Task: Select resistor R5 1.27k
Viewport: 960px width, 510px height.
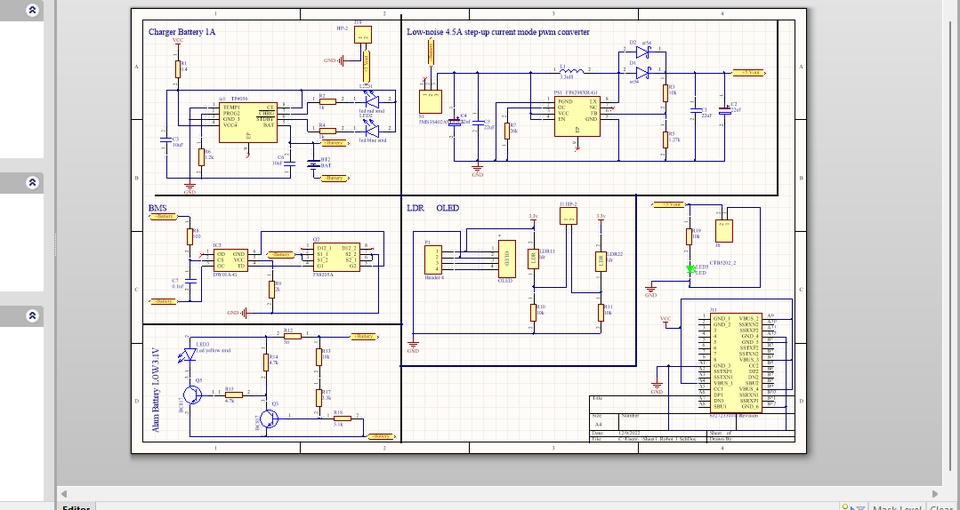Action: click(x=666, y=140)
